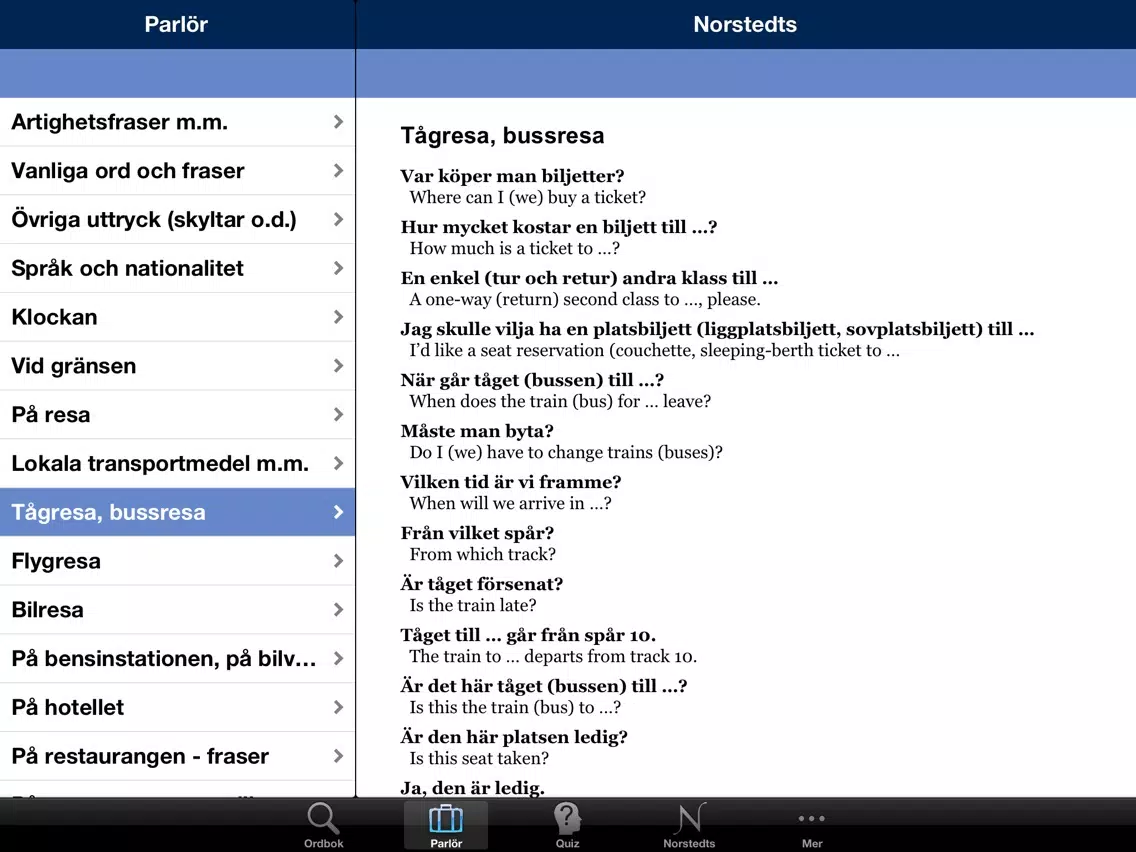Open the Övriga uttryck (skyltar o.d.) category
This screenshot has width=1136, height=852.
coord(178,219)
